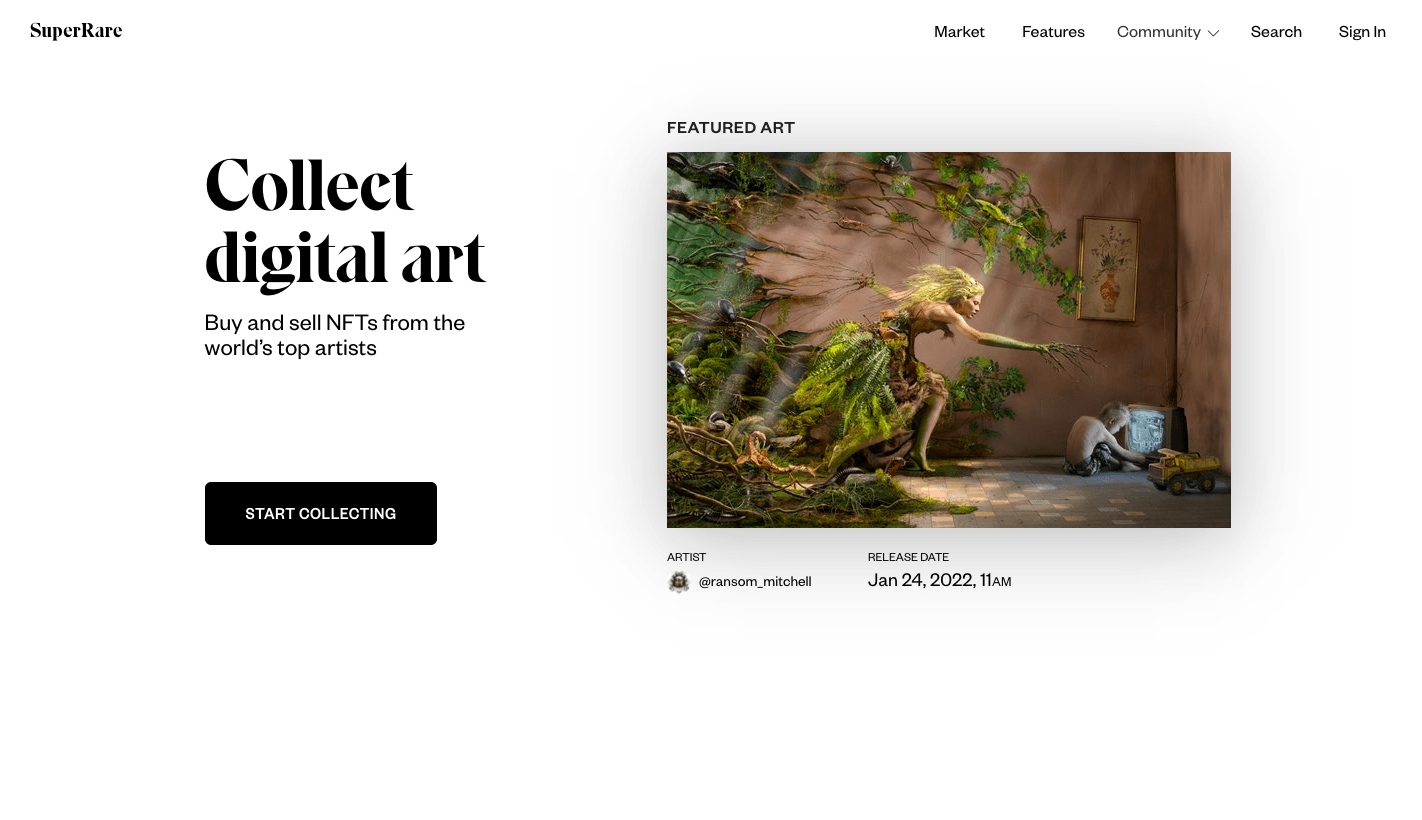Click Sign In
The height and width of the screenshot is (820, 1422).
tap(1362, 31)
